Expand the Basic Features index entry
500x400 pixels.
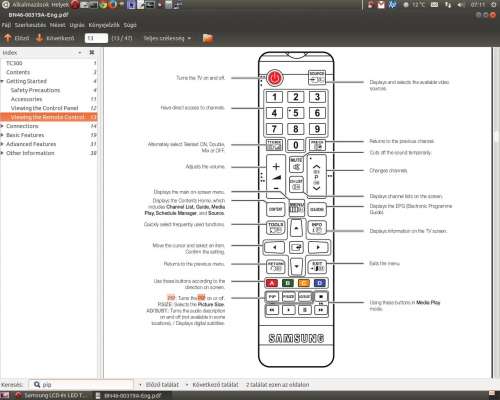point(2,135)
